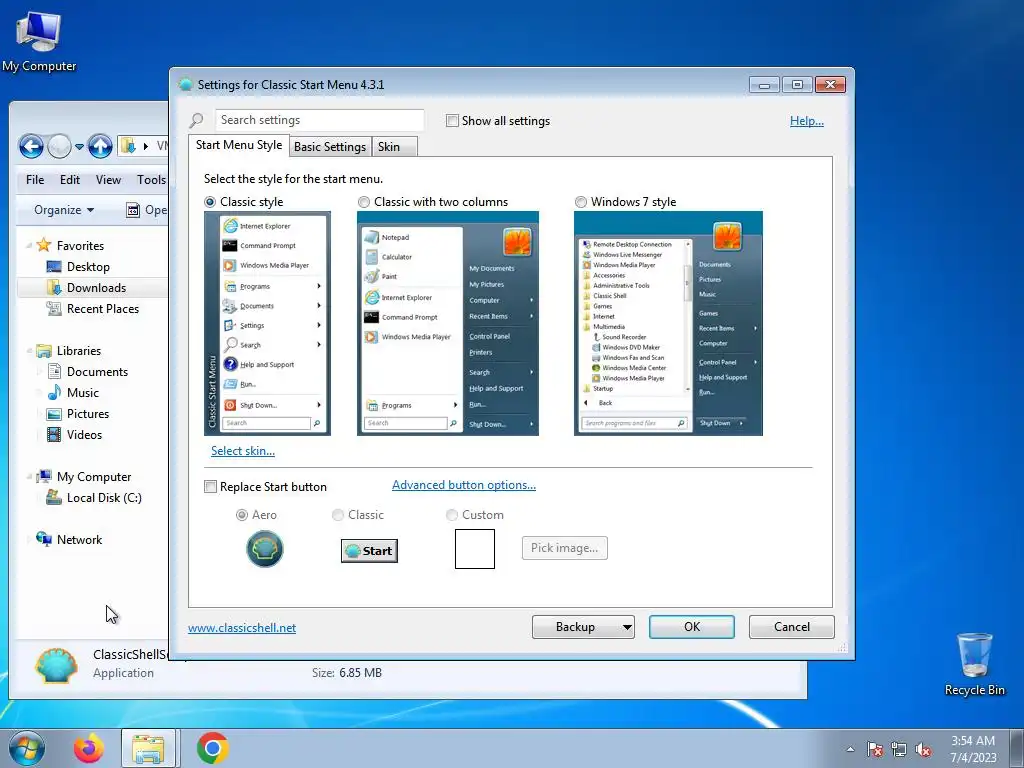This screenshot has width=1024, height=768.
Task: Select My Computer in Explorer sidebar
Action: click(x=93, y=477)
